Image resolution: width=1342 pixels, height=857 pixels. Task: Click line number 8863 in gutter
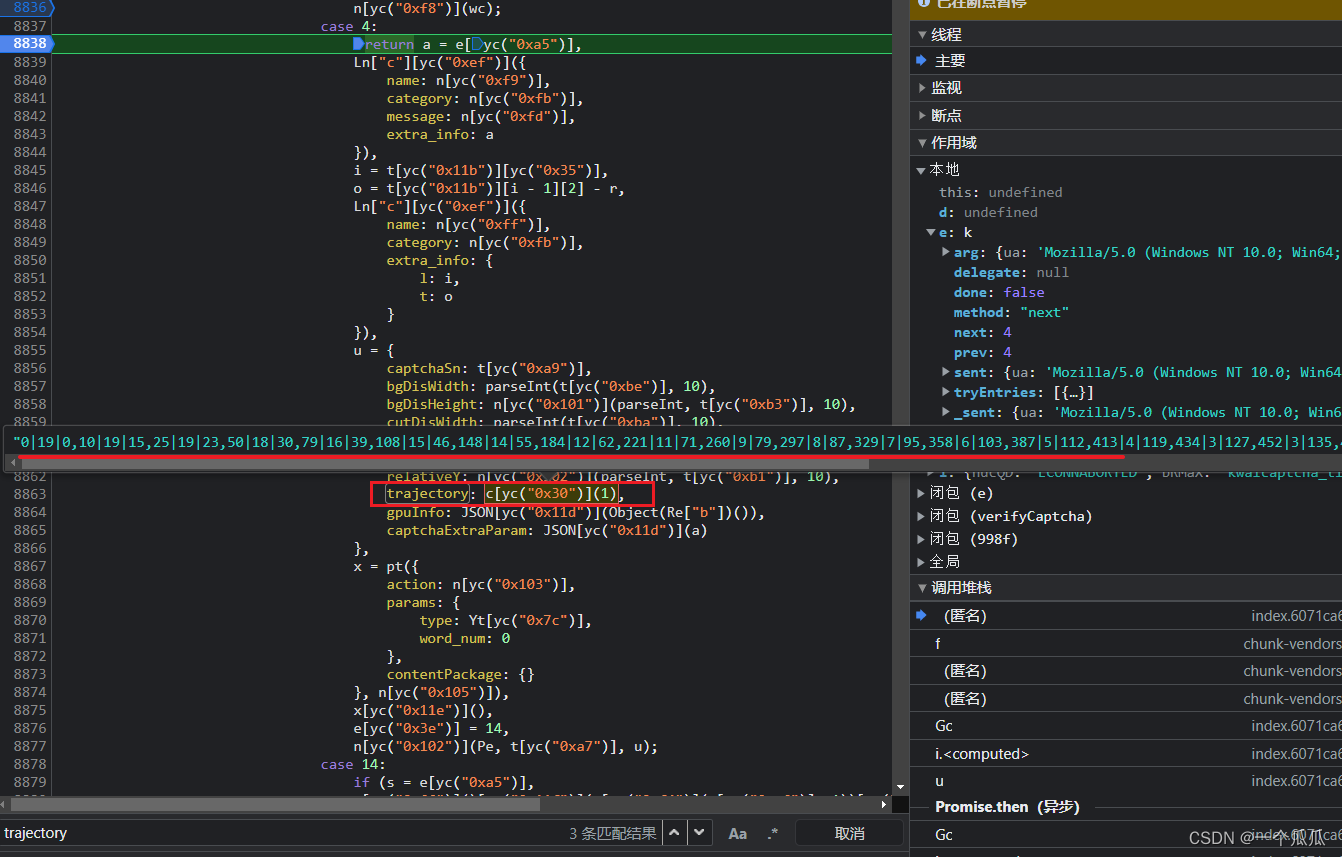pyautogui.click(x=29, y=494)
